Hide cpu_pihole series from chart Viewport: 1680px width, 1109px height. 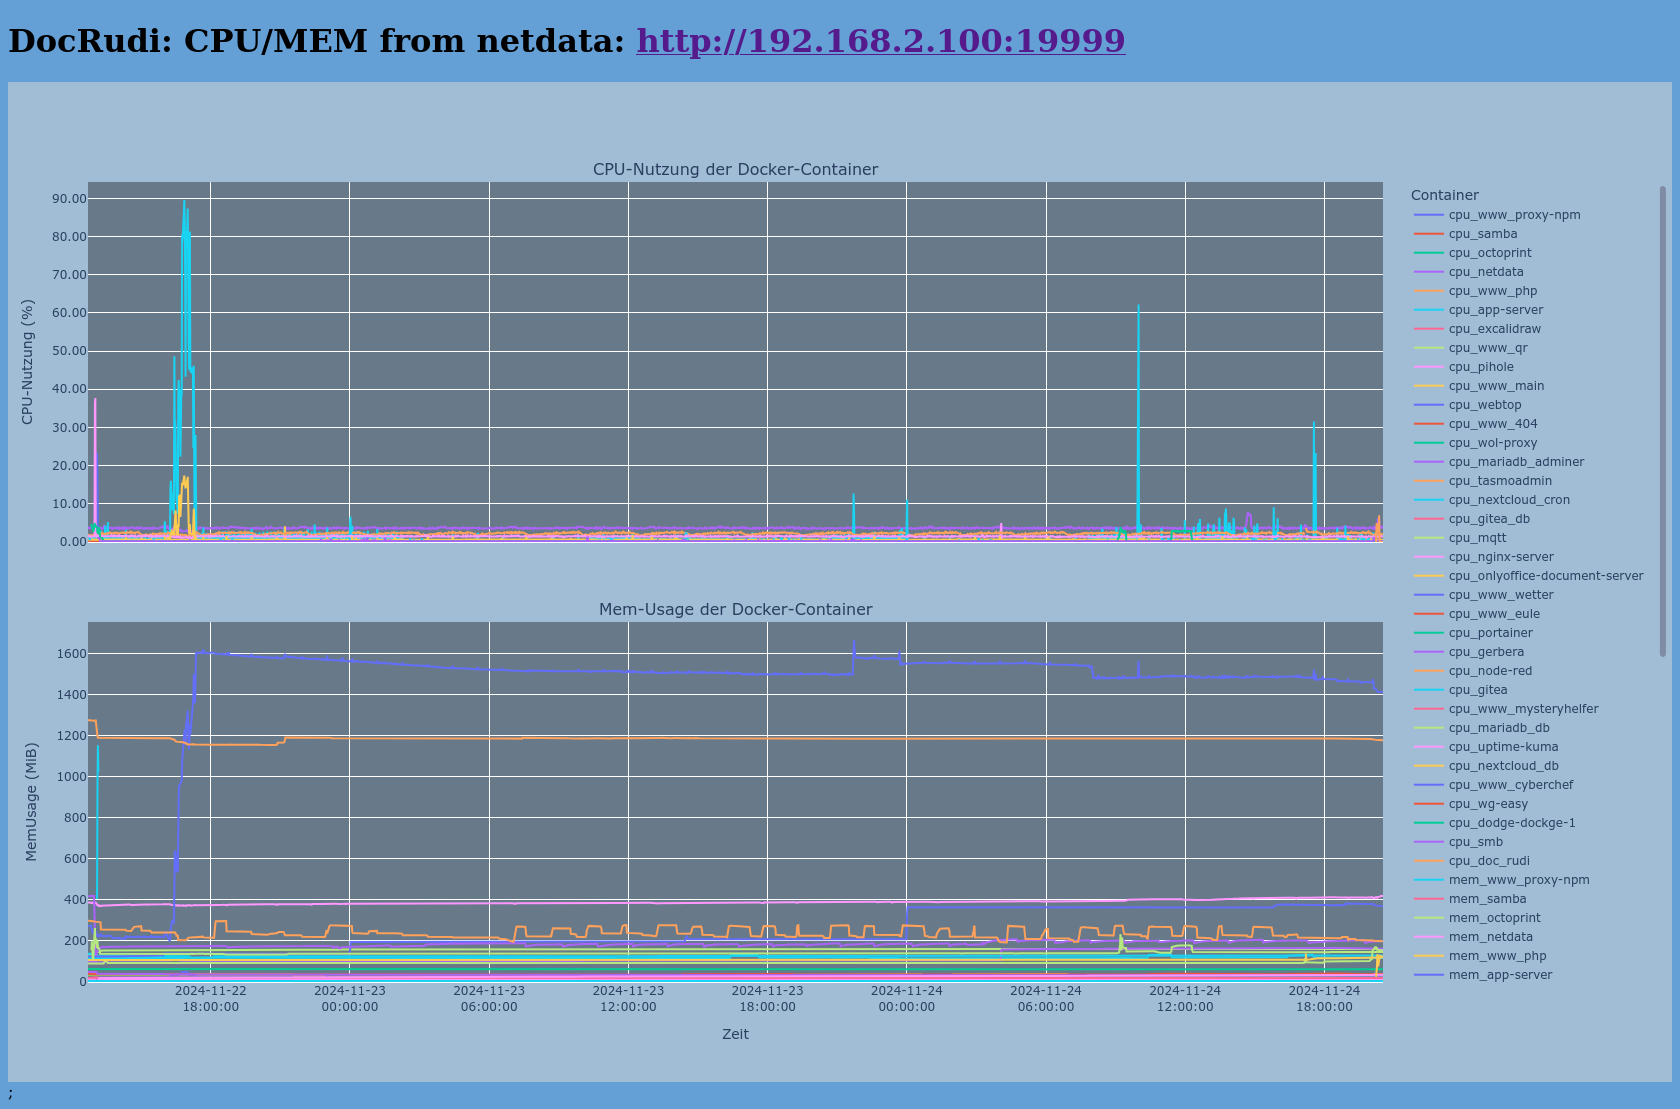coord(1480,367)
